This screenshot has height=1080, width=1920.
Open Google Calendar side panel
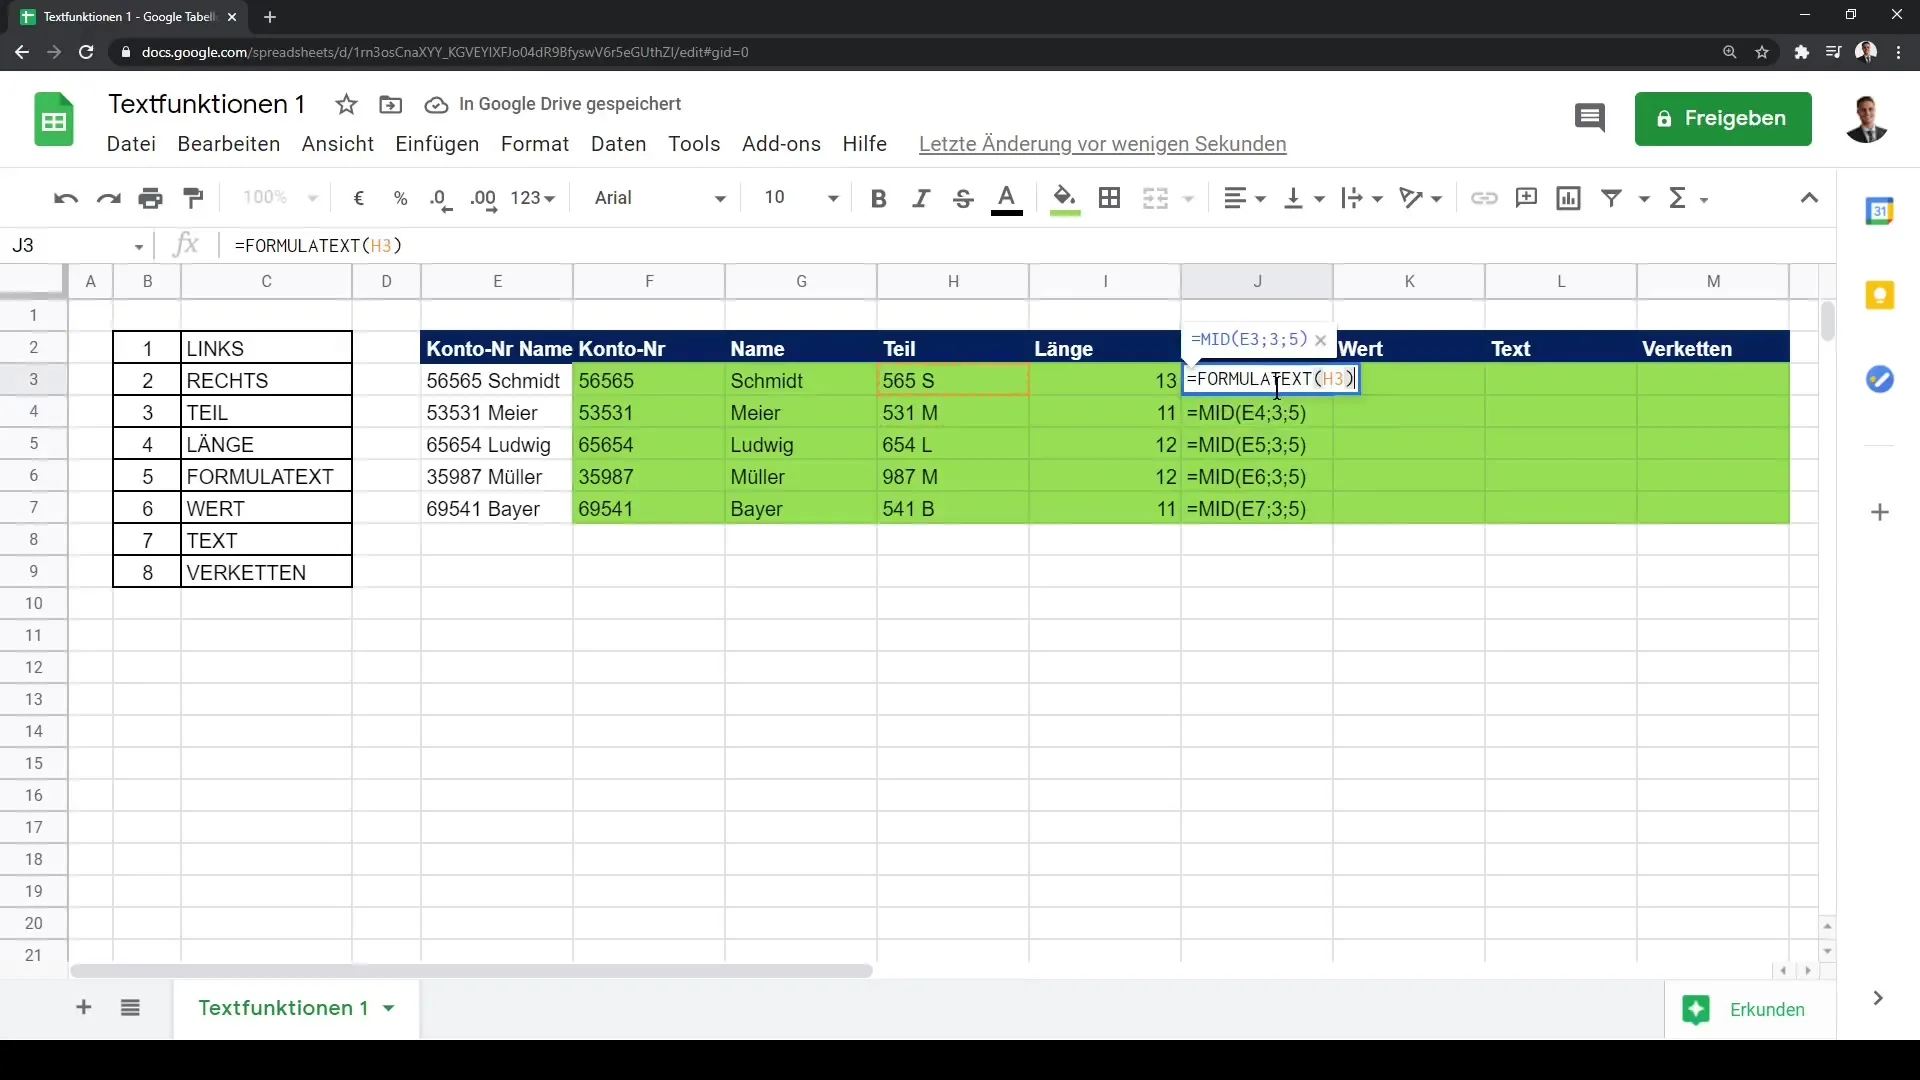[1880, 211]
